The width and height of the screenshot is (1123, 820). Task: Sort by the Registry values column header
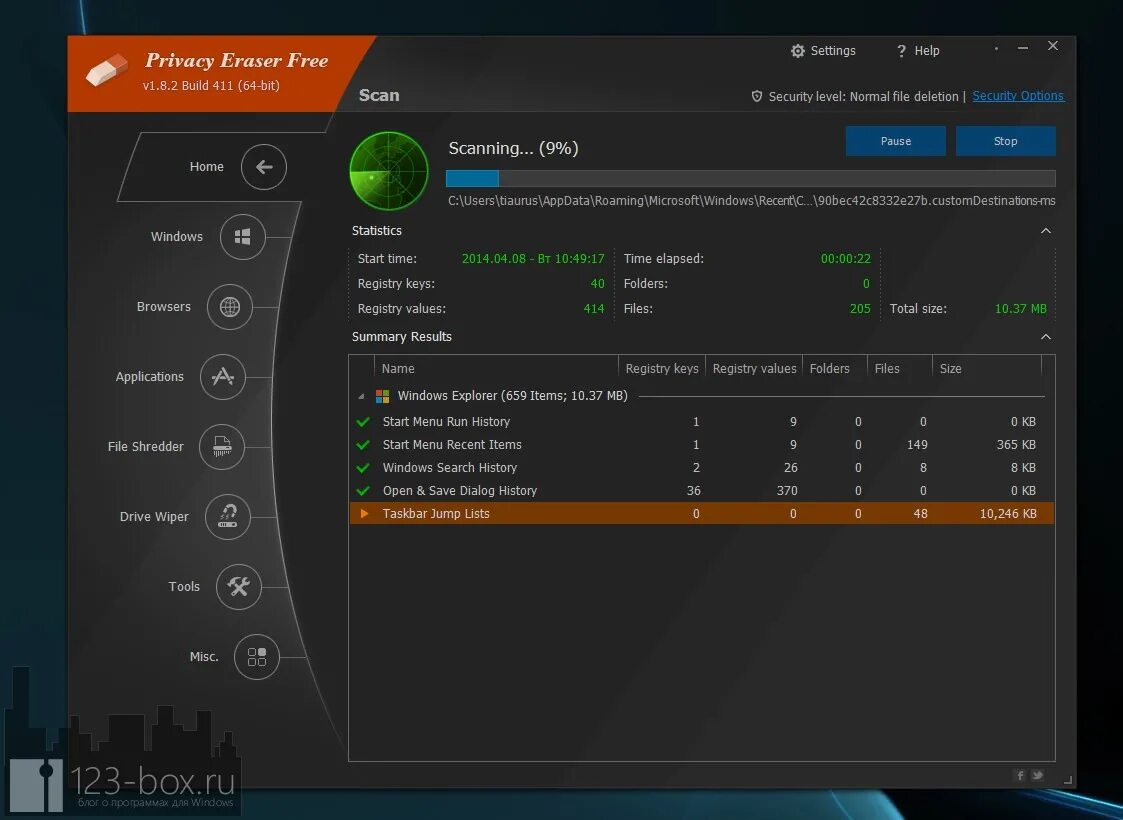click(754, 369)
